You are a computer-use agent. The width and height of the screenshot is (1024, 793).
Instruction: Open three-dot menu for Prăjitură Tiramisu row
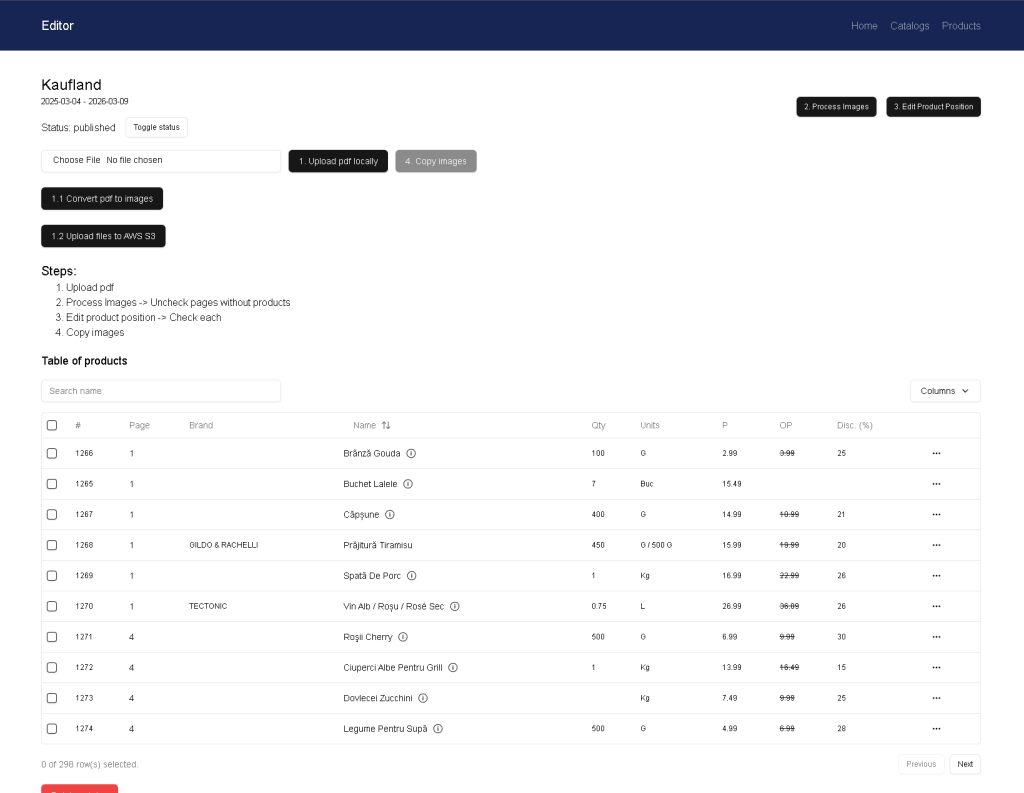tap(936, 545)
